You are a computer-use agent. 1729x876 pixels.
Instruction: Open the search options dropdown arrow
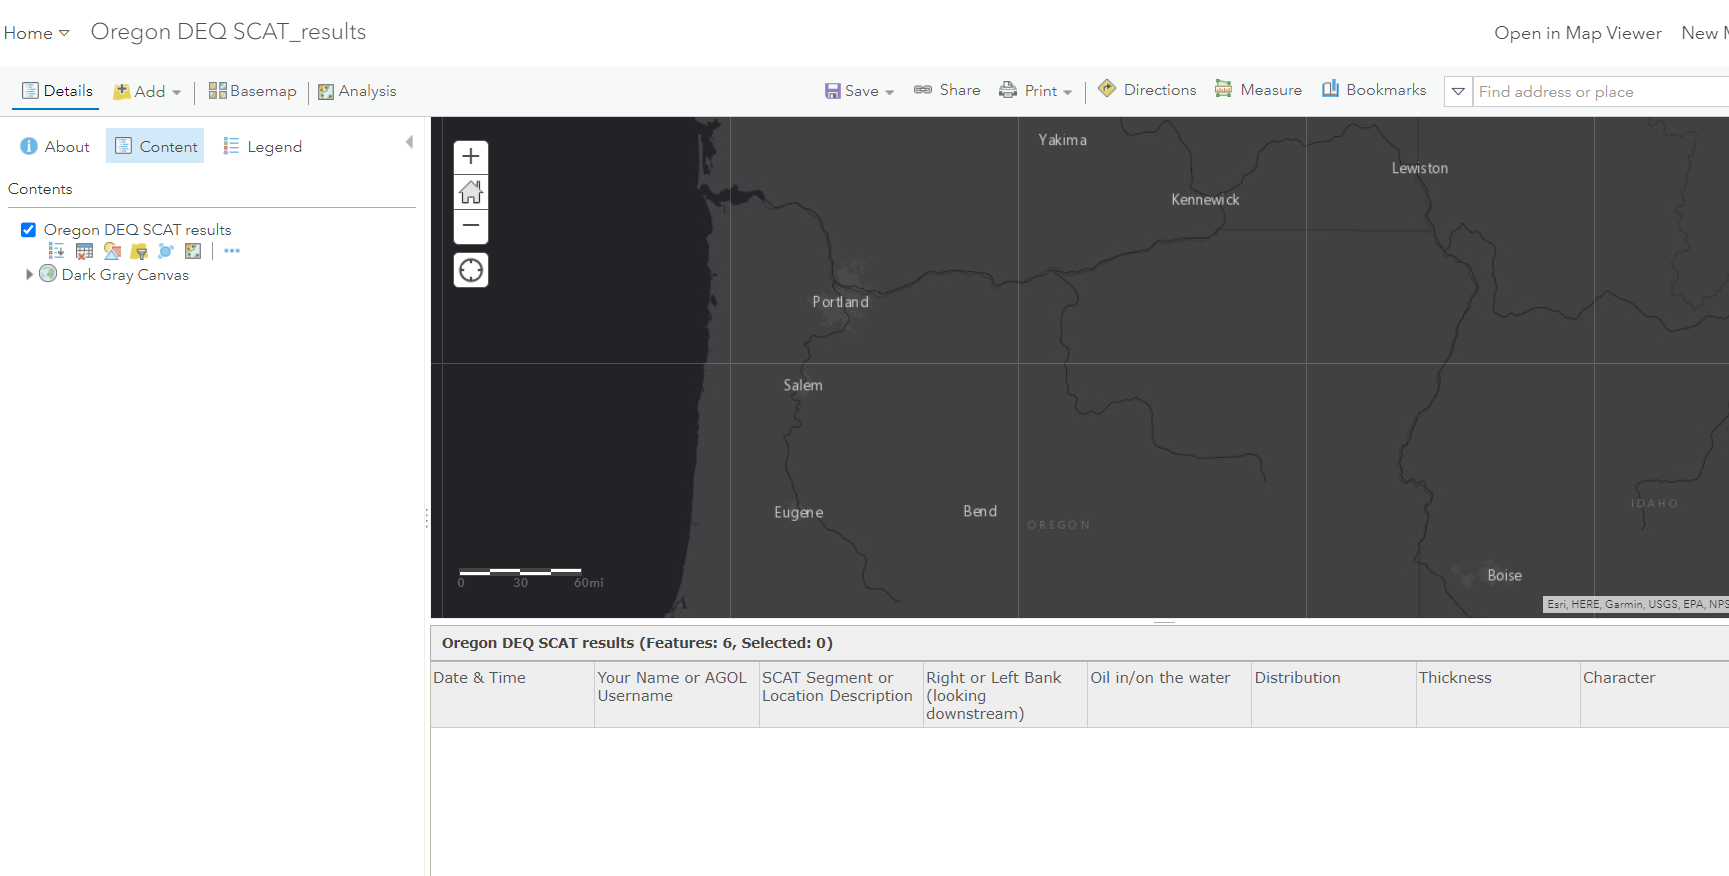(x=1458, y=92)
